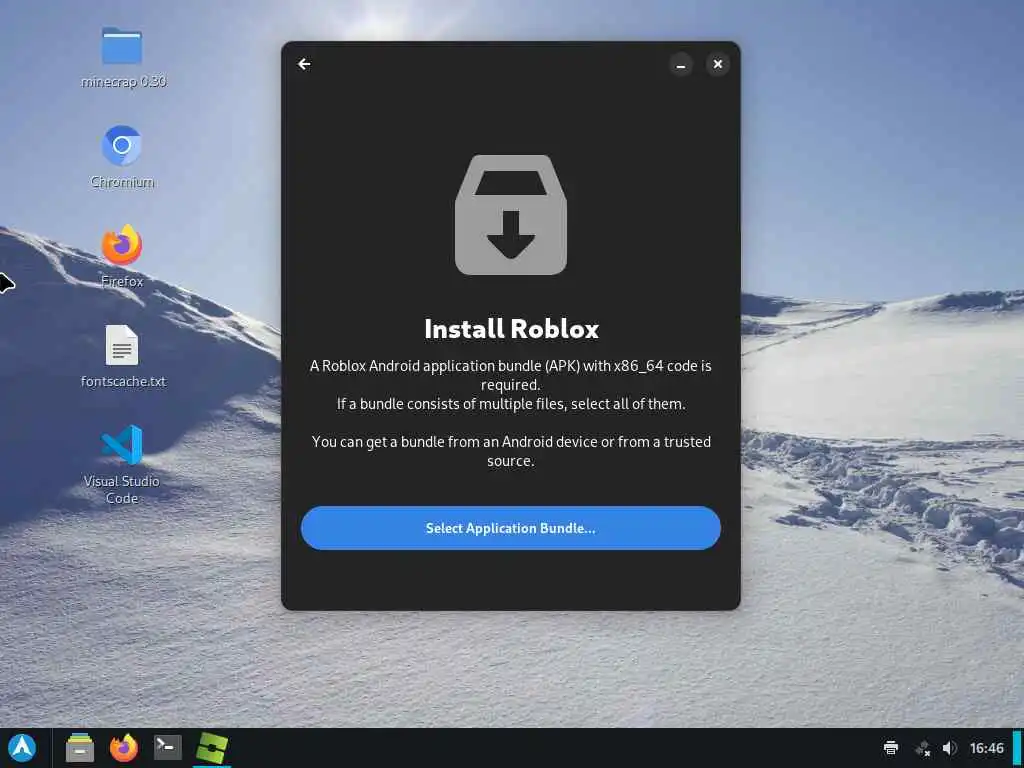The width and height of the screenshot is (1024, 768).
Task: Go back using the arrow in installer header
Action: (x=304, y=64)
